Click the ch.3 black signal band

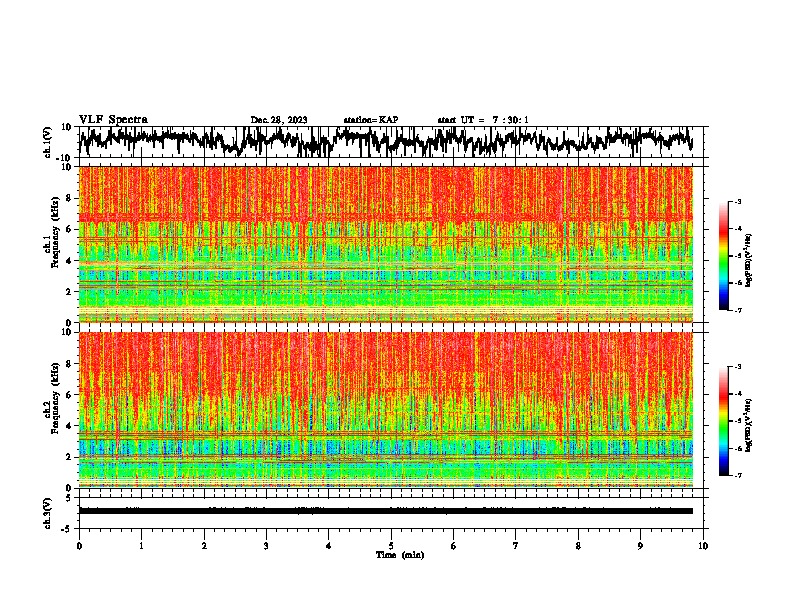point(386,511)
